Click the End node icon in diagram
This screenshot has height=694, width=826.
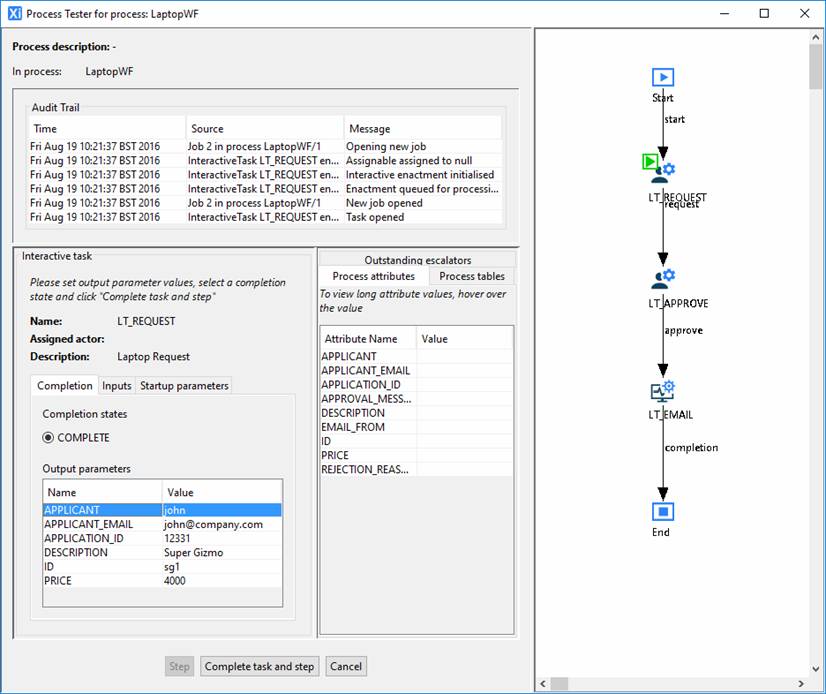(x=662, y=512)
